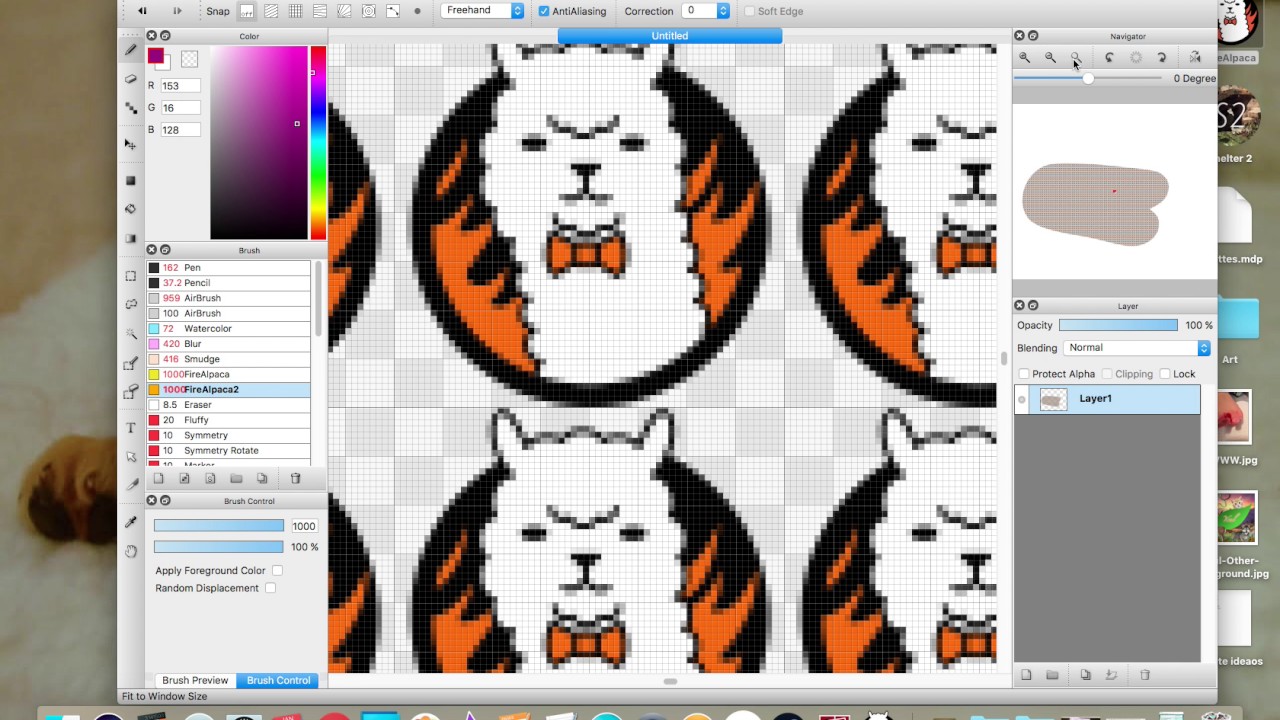
Task: Toggle the Soft Edge checkbox
Action: [x=750, y=11]
